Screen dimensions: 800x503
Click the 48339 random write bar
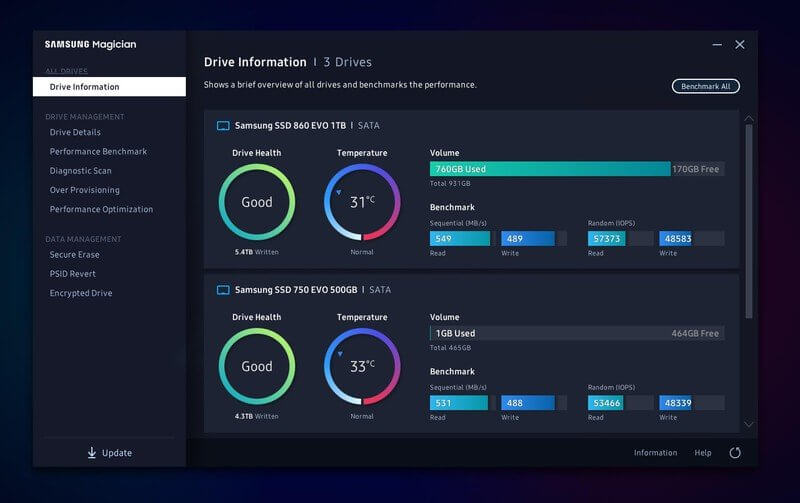(x=675, y=403)
